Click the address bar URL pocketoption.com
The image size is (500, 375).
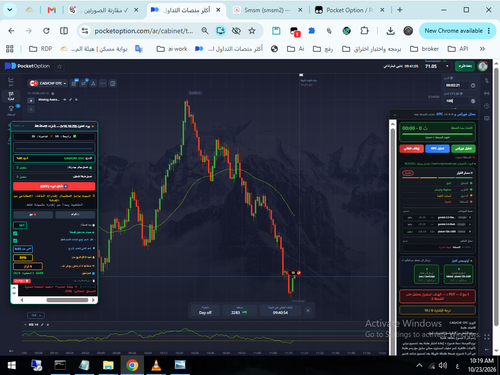coord(144,31)
